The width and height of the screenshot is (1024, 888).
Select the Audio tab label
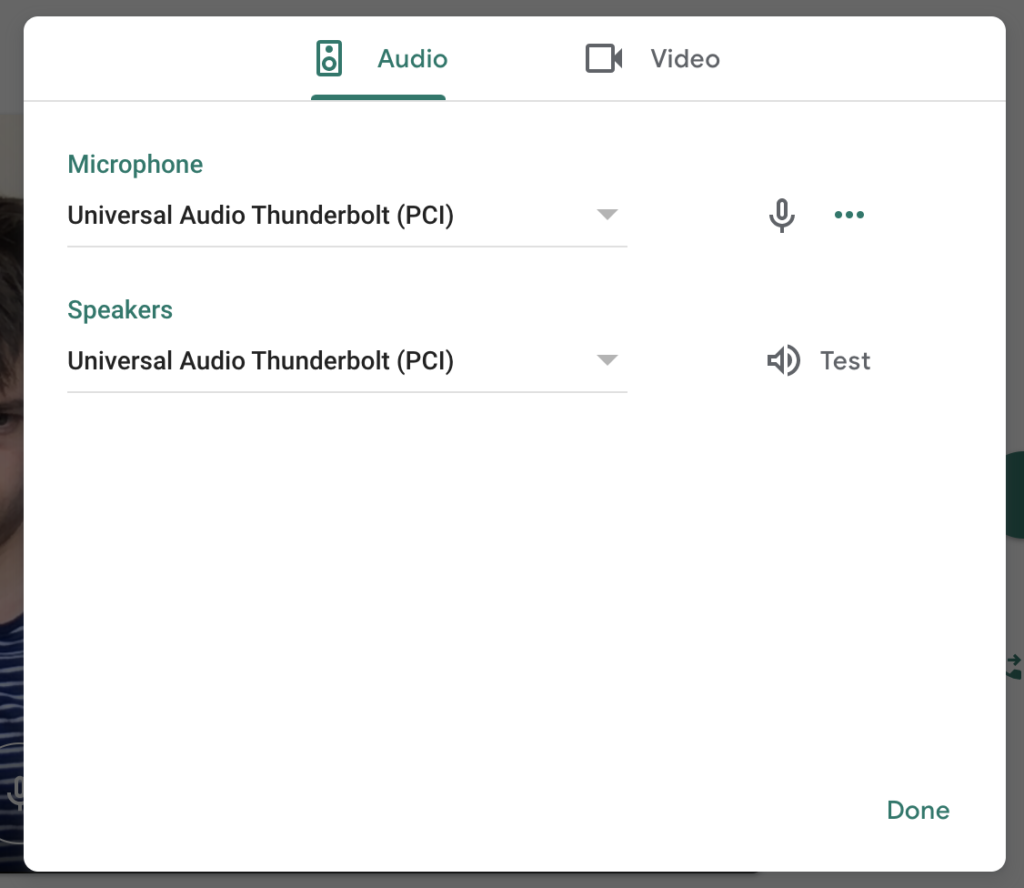412,59
